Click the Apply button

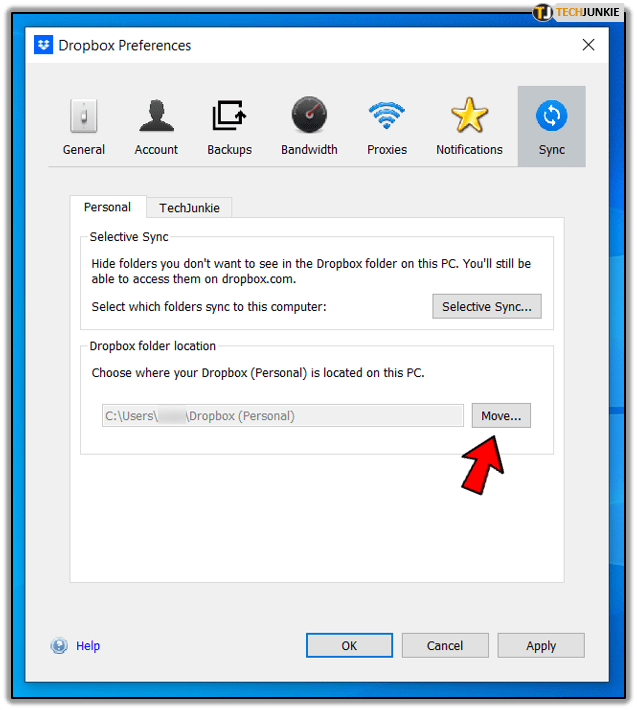pos(541,645)
